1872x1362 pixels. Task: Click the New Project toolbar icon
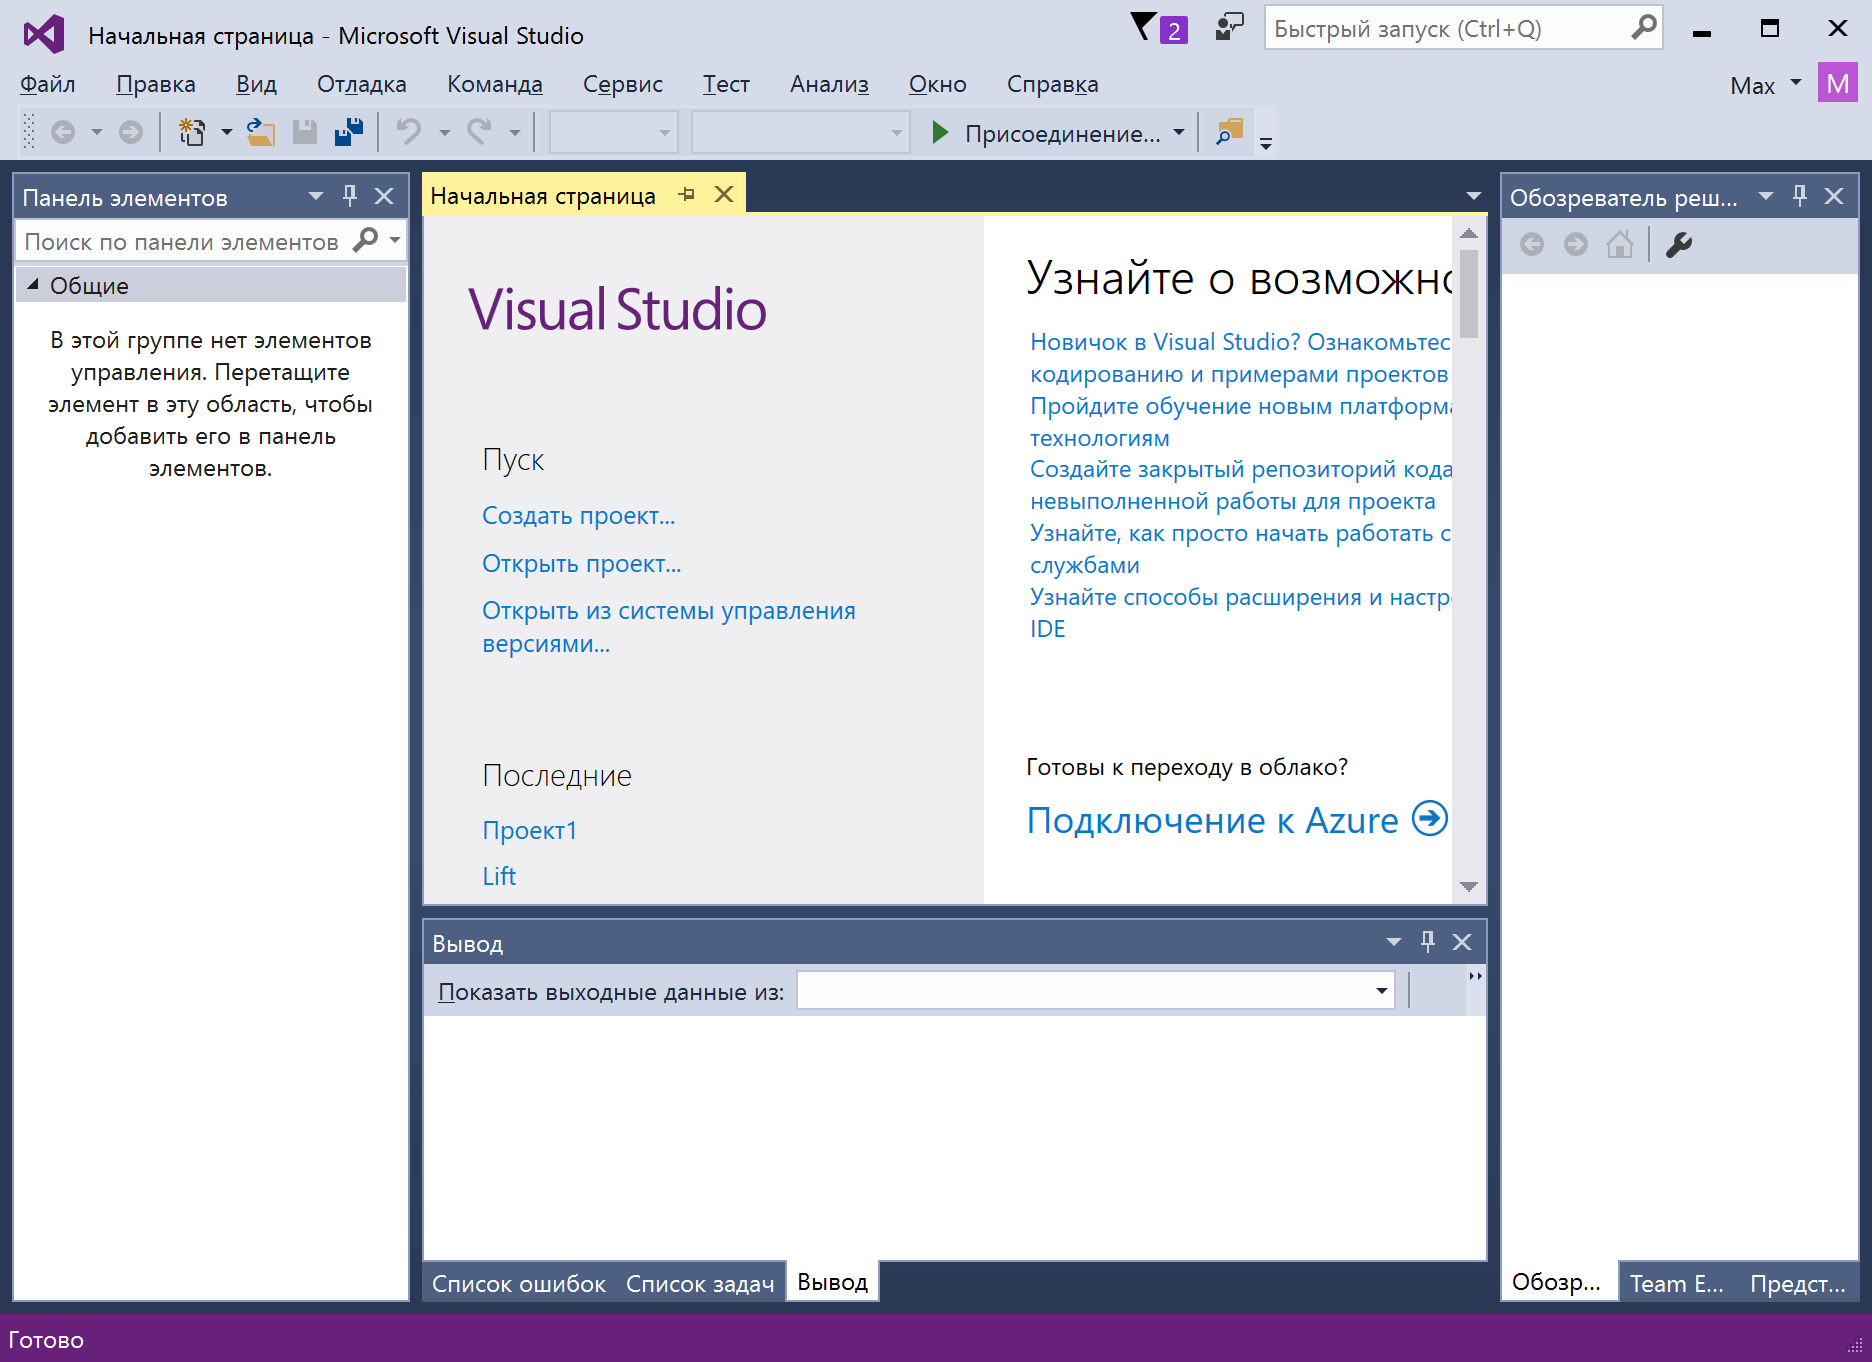(191, 132)
